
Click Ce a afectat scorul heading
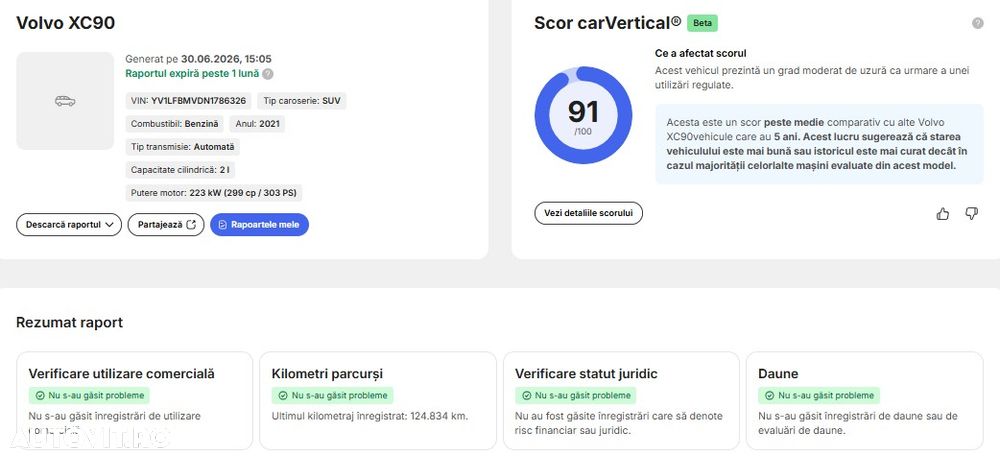(x=700, y=54)
